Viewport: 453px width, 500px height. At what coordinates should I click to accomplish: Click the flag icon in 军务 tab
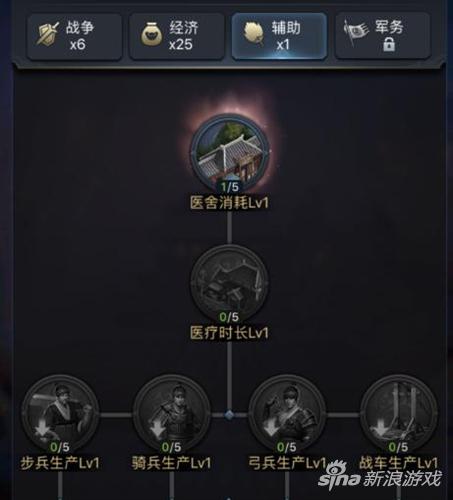click(357, 32)
